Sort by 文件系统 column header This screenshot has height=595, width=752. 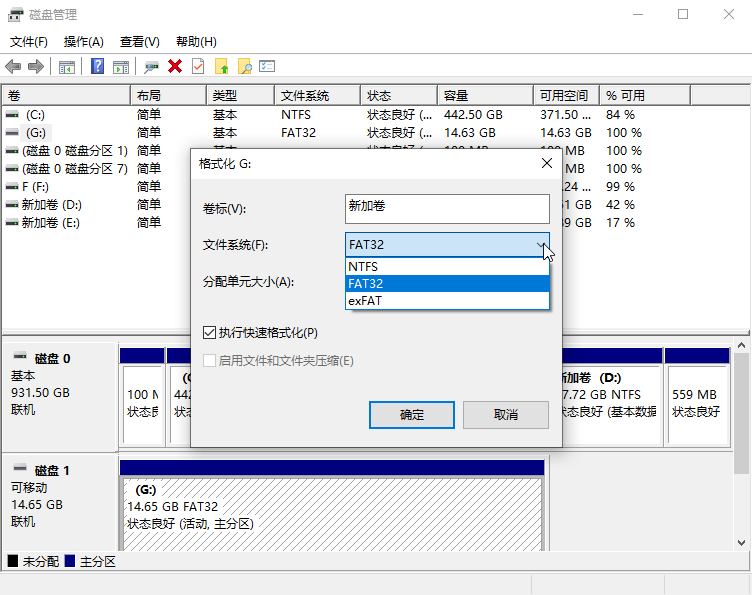317,95
